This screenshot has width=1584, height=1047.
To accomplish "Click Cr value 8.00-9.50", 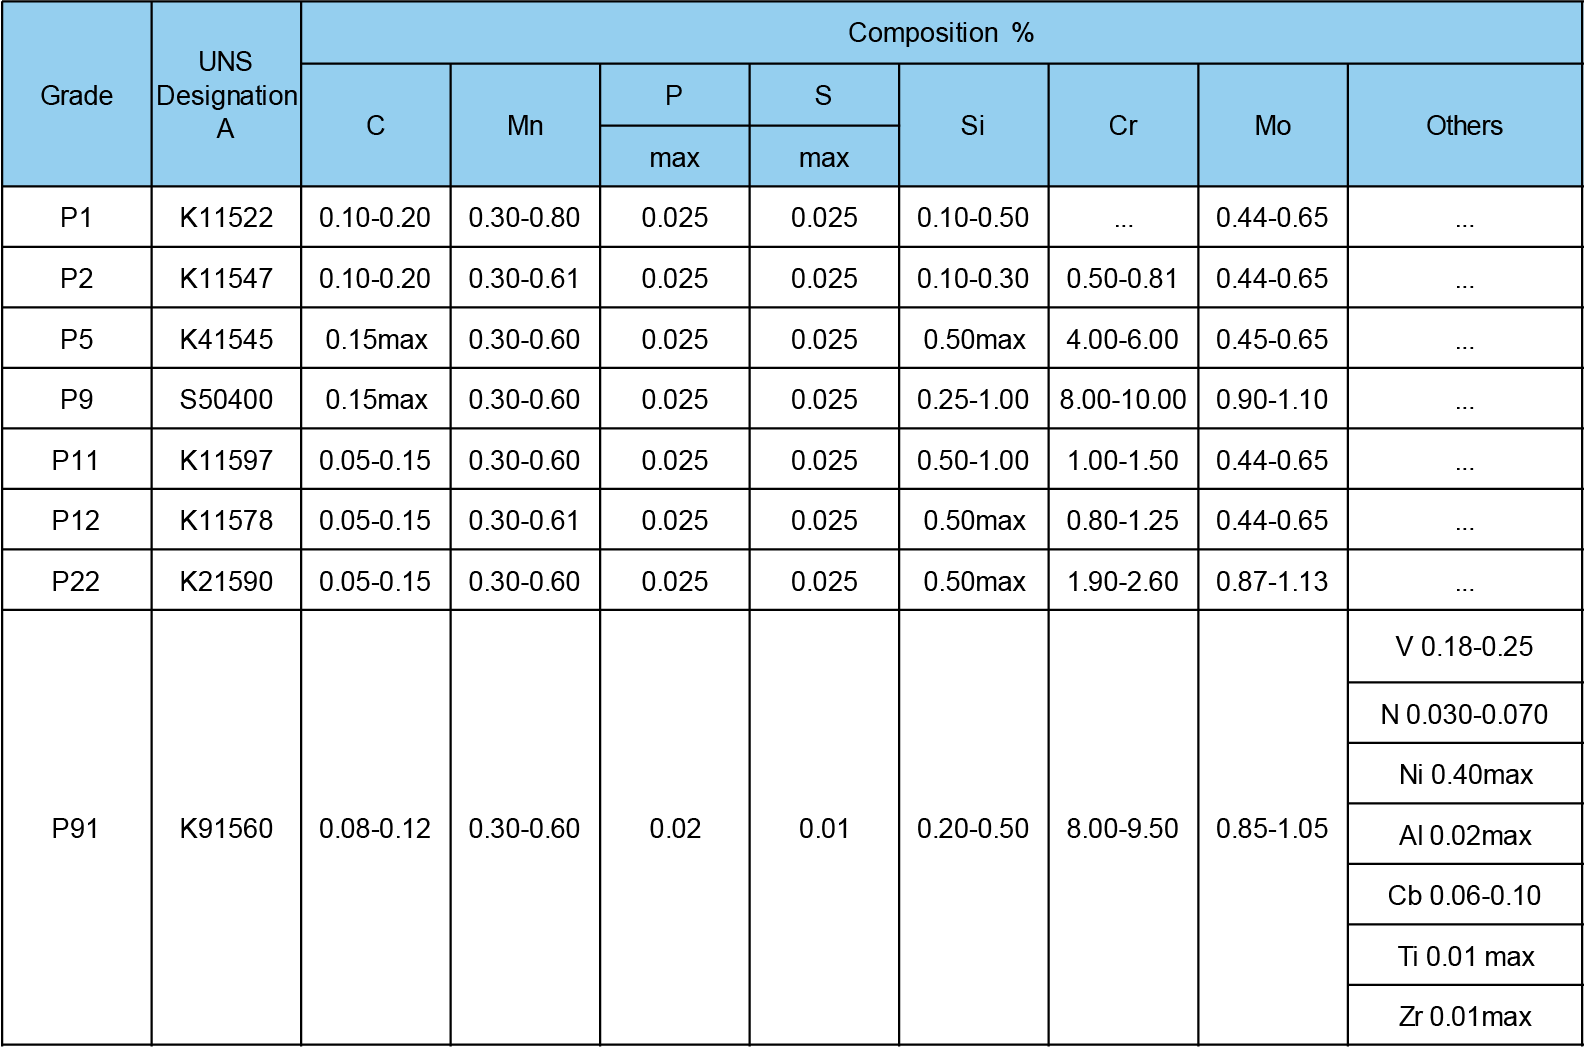I will click(x=1123, y=828).
